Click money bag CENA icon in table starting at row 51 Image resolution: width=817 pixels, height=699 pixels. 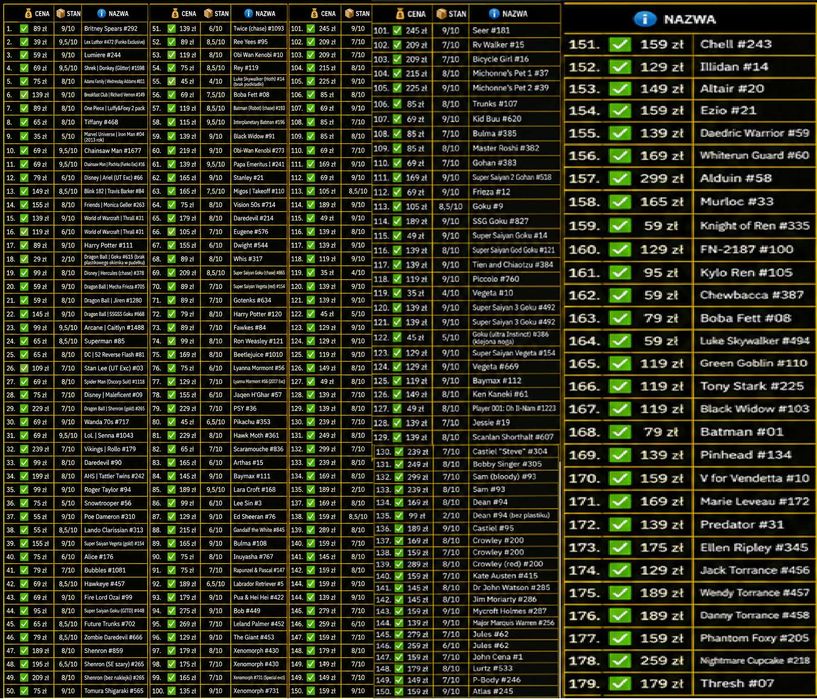pyautogui.click(x=175, y=14)
